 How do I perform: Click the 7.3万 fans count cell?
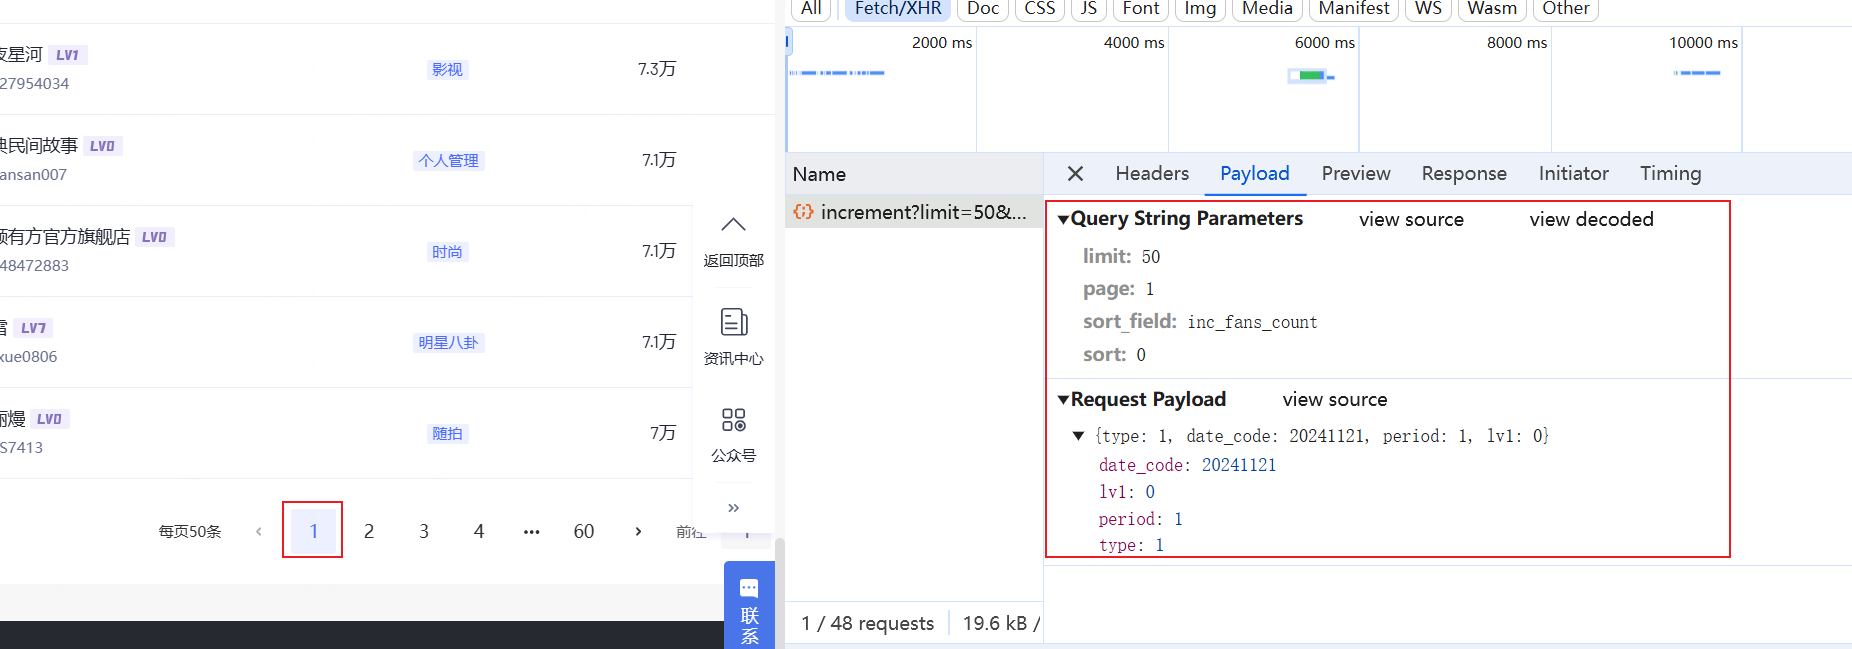click(x=657, y=69)
